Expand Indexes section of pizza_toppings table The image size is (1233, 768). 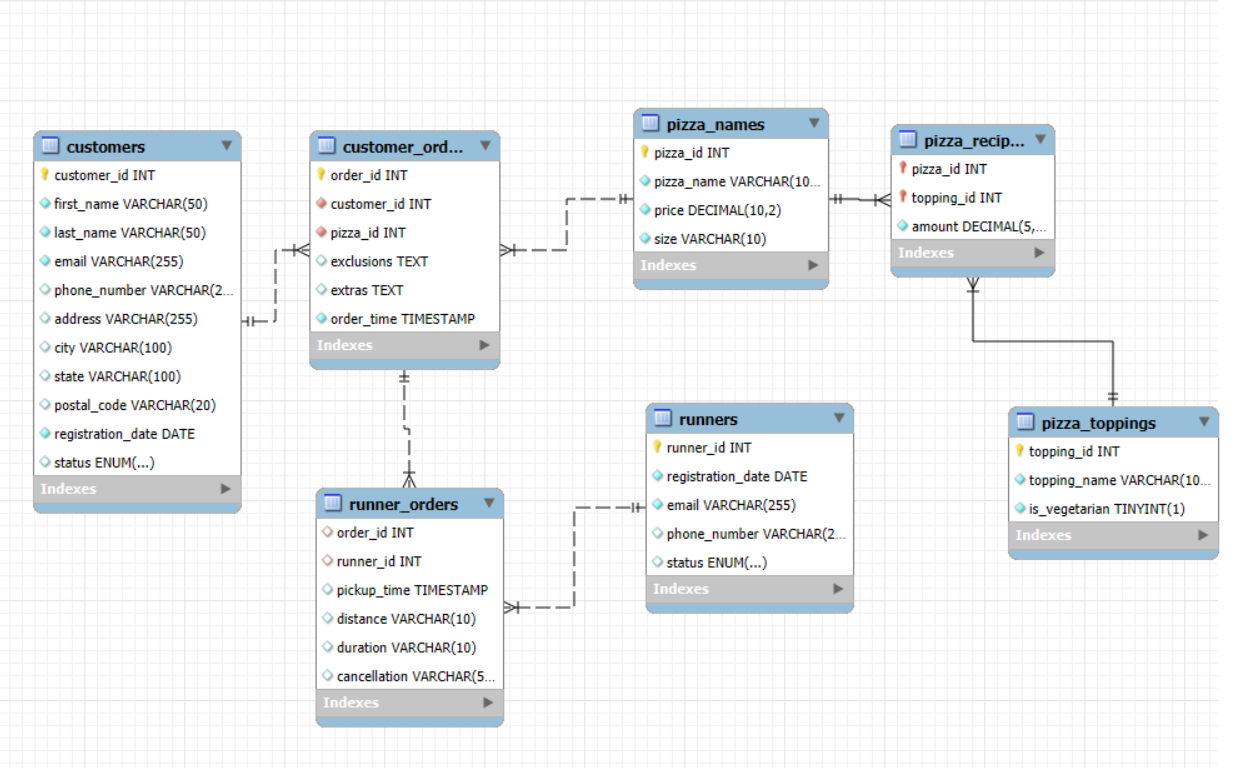point(1202,535)
